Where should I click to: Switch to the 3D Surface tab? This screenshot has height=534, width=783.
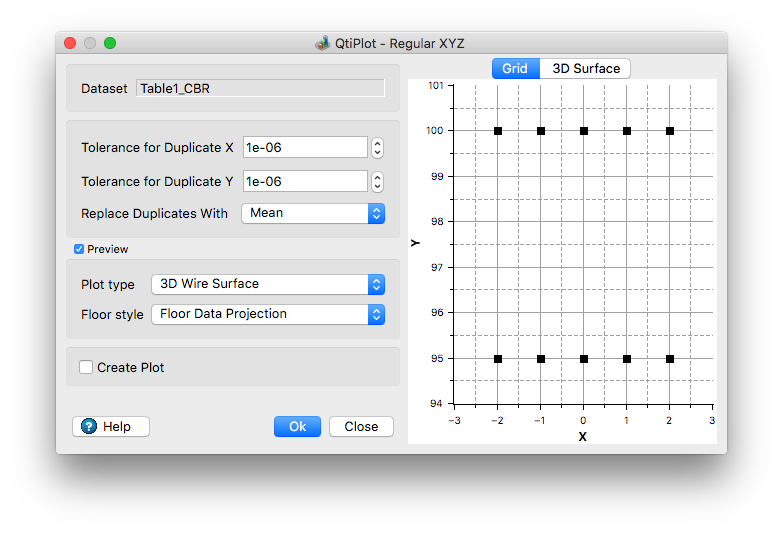(586, 68)
